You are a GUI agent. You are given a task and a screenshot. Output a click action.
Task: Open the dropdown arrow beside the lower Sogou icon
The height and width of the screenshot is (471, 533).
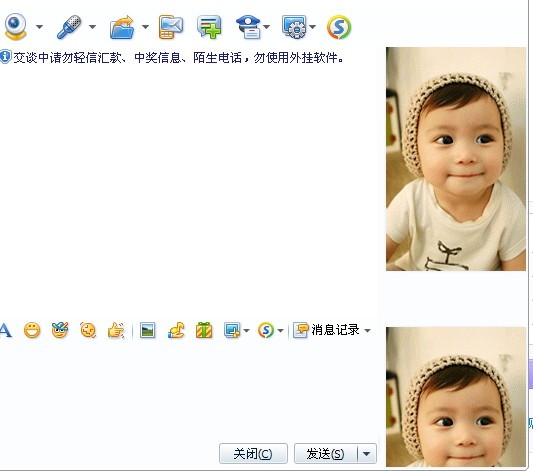280,330
